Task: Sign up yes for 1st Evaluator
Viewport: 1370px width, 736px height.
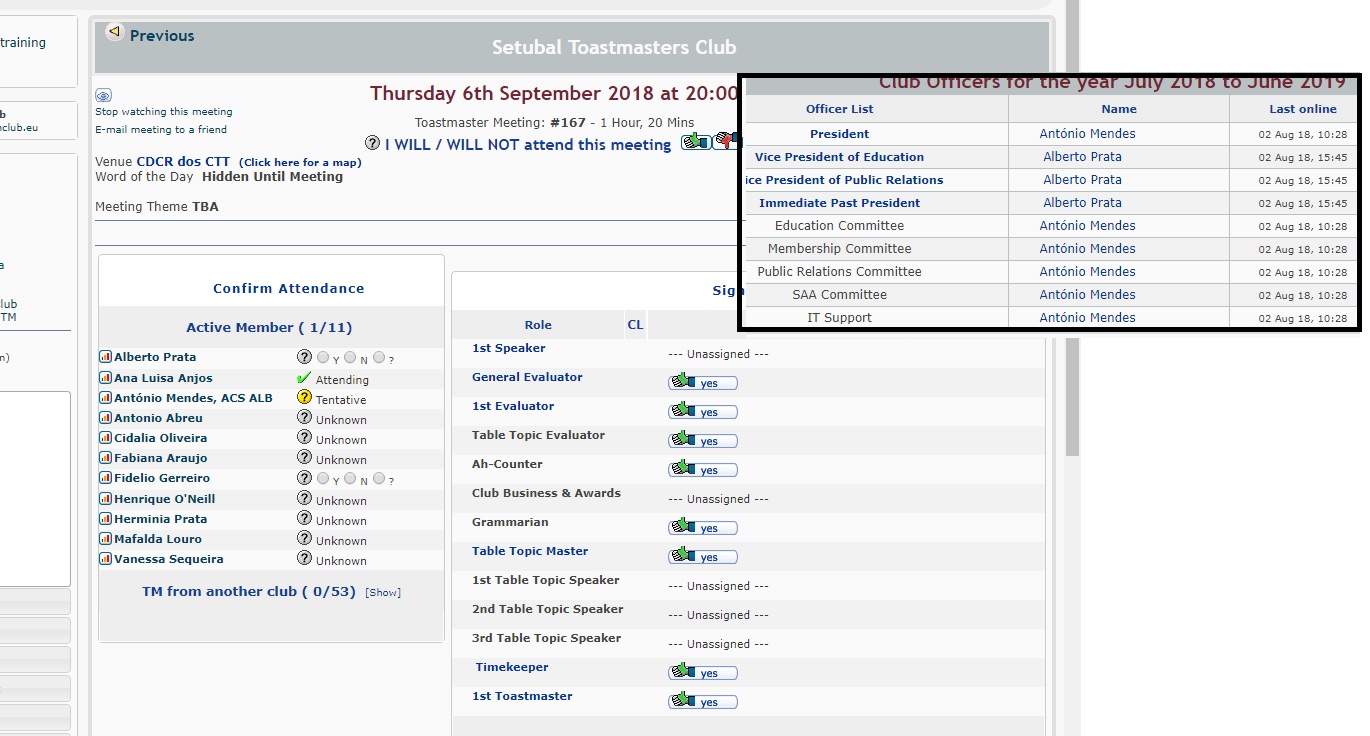Action: (x=703, y=412)
